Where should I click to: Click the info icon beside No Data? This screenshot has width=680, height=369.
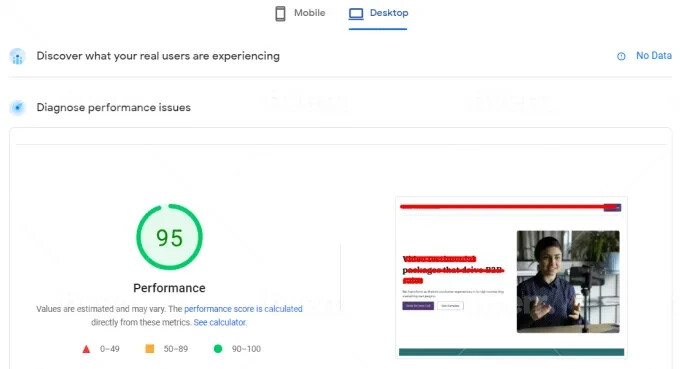pos(621,56)
